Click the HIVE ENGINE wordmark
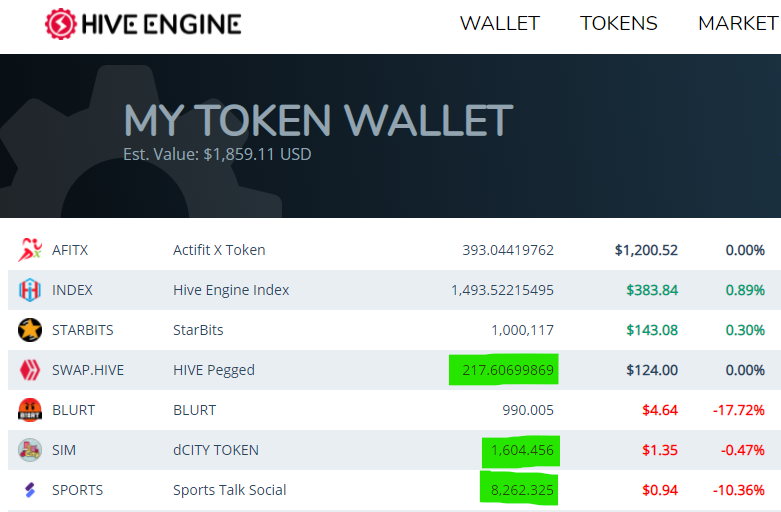This screenshot has height=512, width=781. [x=161, y=24]
